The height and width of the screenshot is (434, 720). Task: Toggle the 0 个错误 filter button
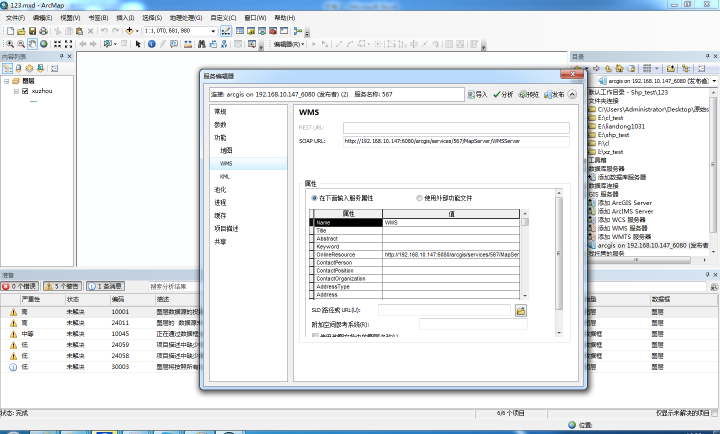[20, 286]
